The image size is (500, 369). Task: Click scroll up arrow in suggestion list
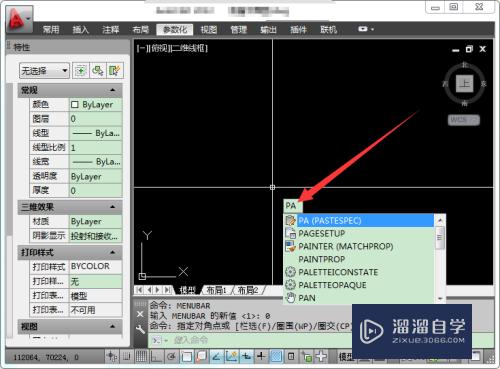click(440, 220)
